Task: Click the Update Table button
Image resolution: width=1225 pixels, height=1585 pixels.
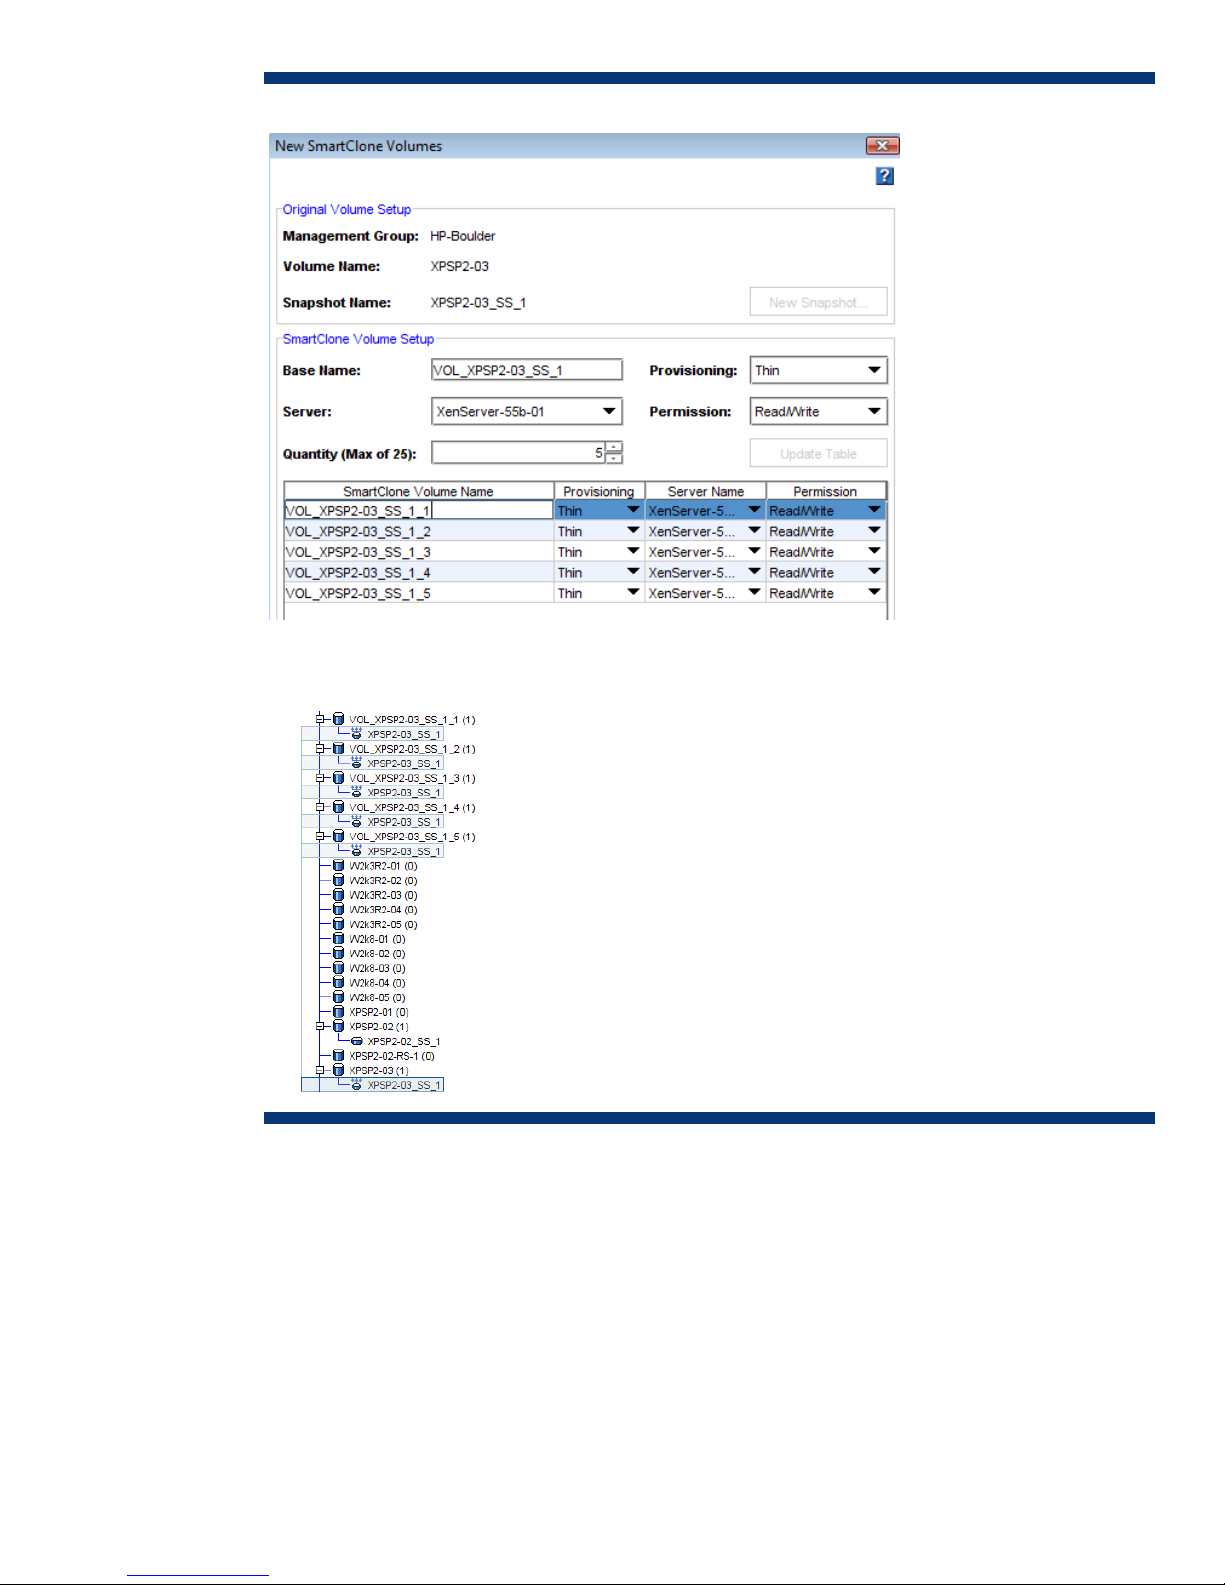Action: pos(818,454)
